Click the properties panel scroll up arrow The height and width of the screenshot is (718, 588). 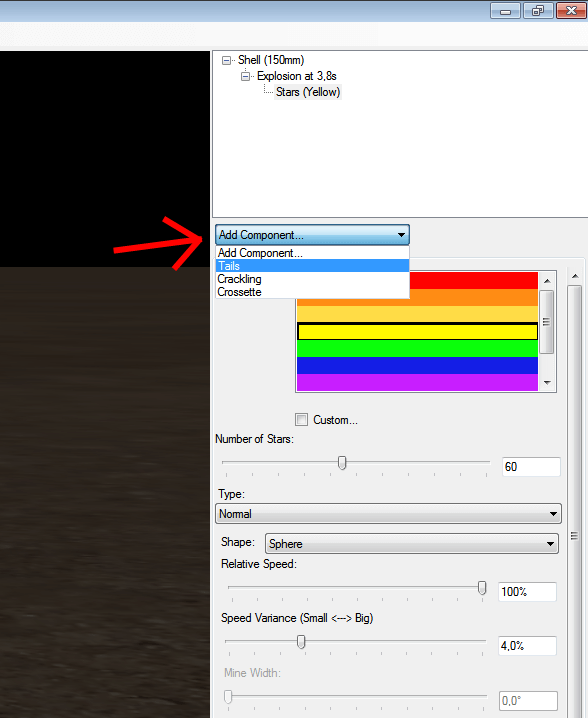tap(575, 276)
